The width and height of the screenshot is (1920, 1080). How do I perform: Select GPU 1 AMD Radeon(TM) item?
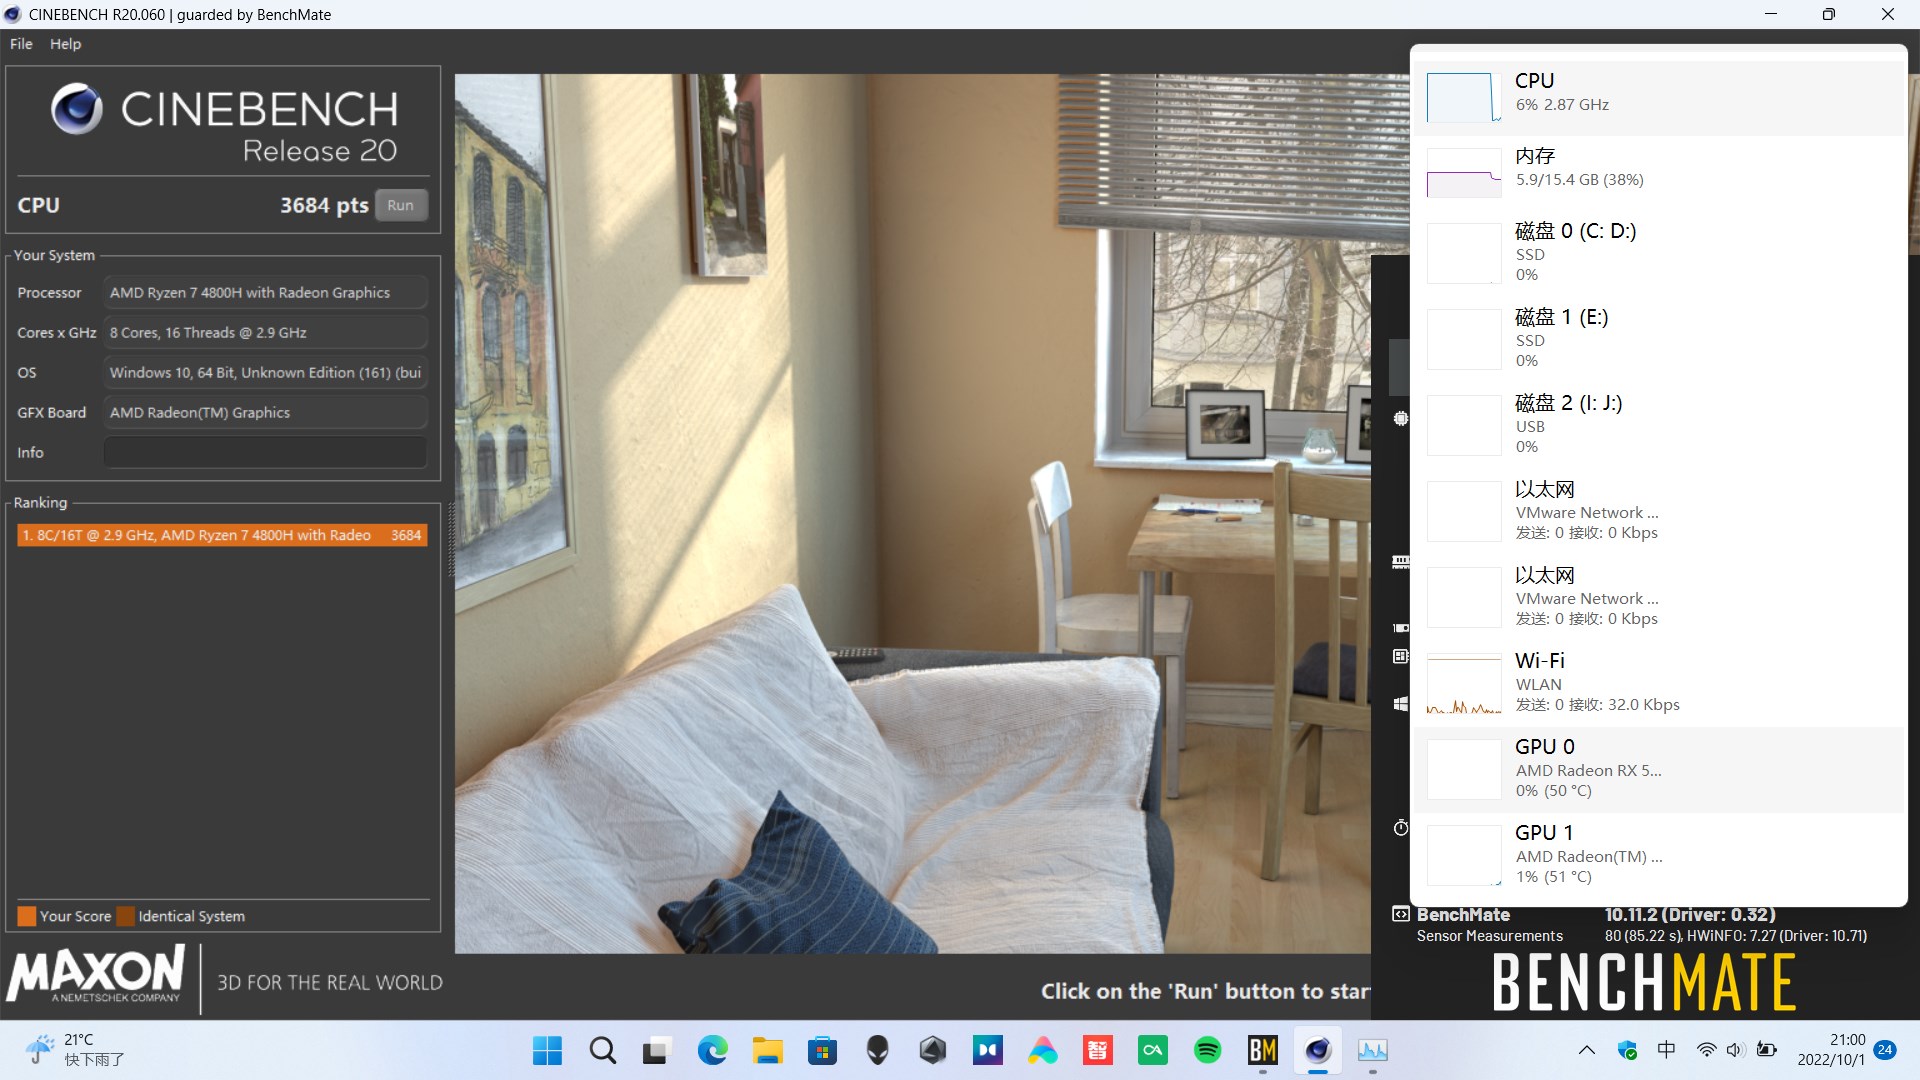coord(1660,854)
